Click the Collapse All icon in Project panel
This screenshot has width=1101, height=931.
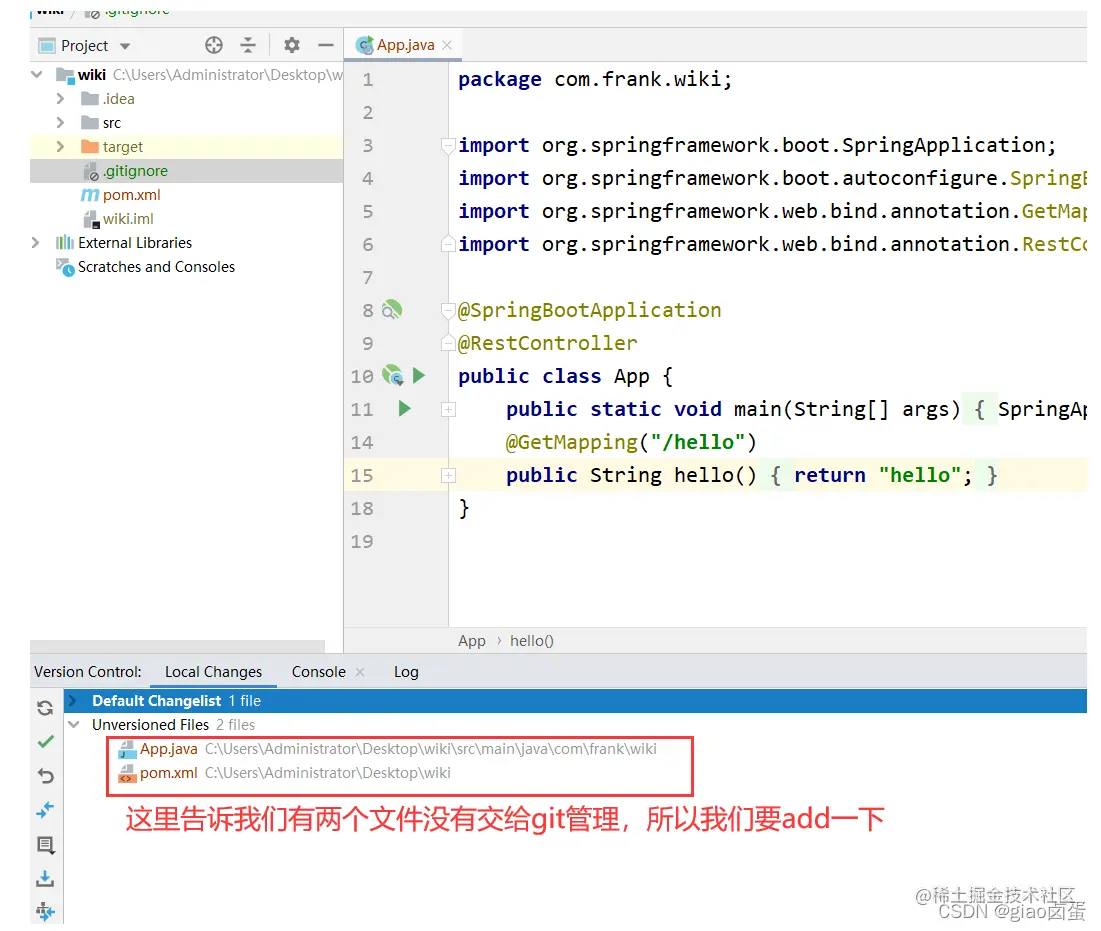coord(248,46)
